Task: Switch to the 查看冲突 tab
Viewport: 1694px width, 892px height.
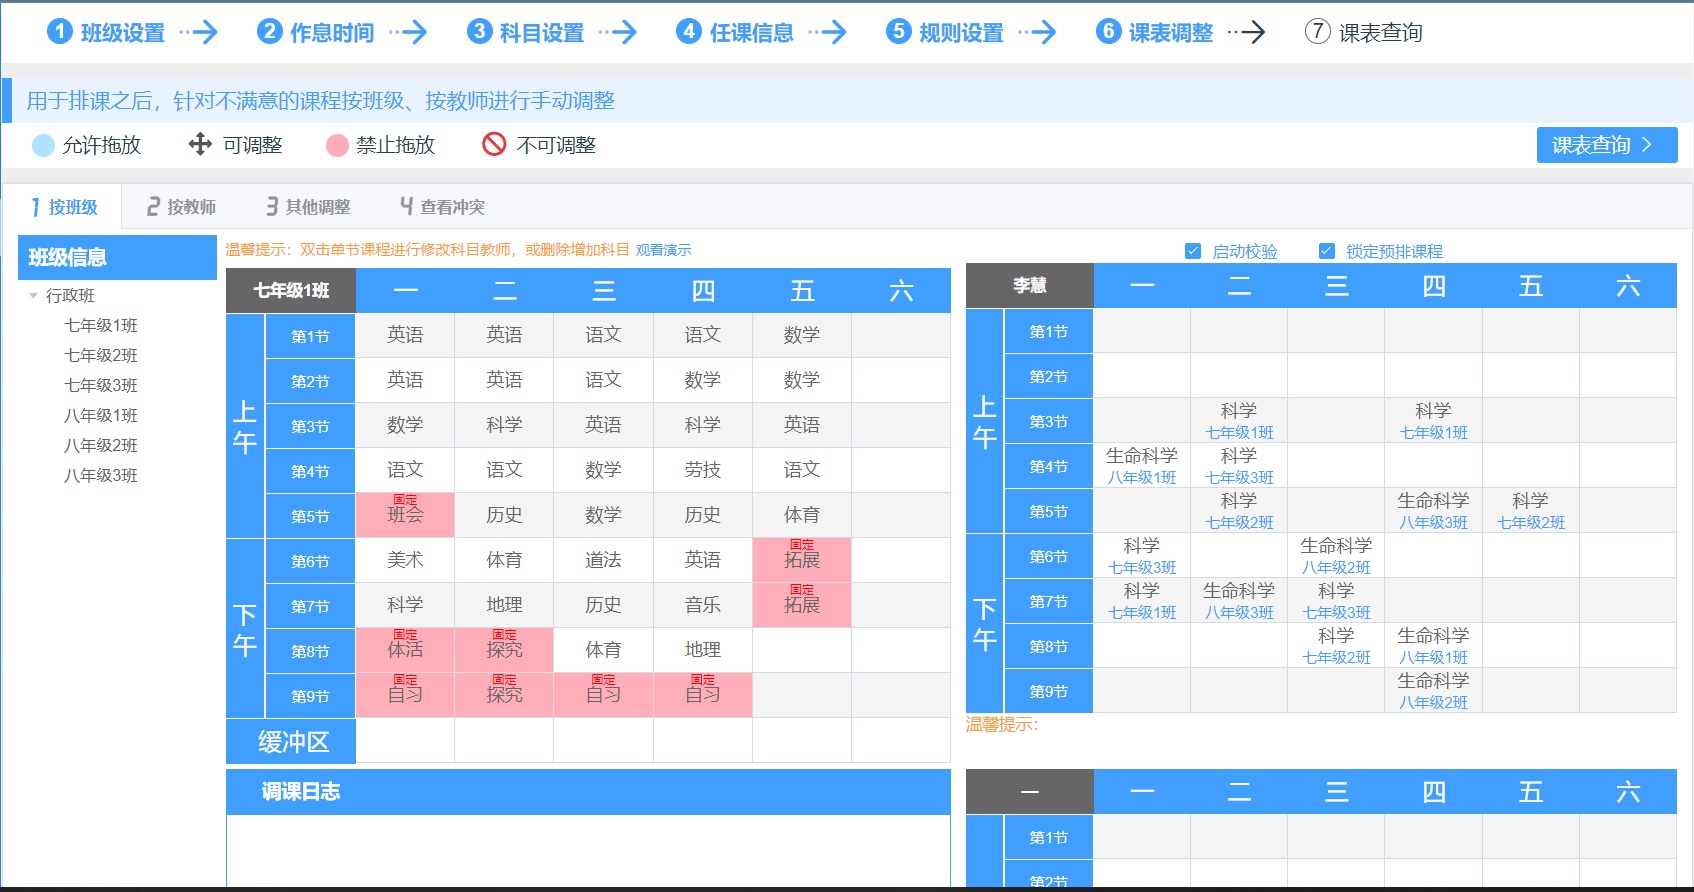Action: tap(442, 207)
